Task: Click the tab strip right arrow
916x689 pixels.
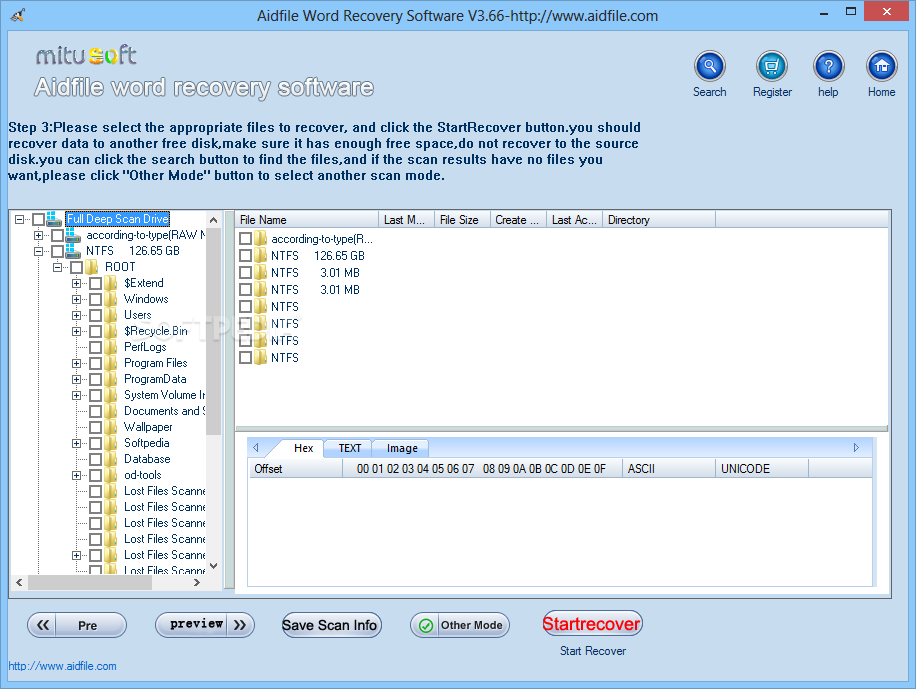Action: point(856,448)
